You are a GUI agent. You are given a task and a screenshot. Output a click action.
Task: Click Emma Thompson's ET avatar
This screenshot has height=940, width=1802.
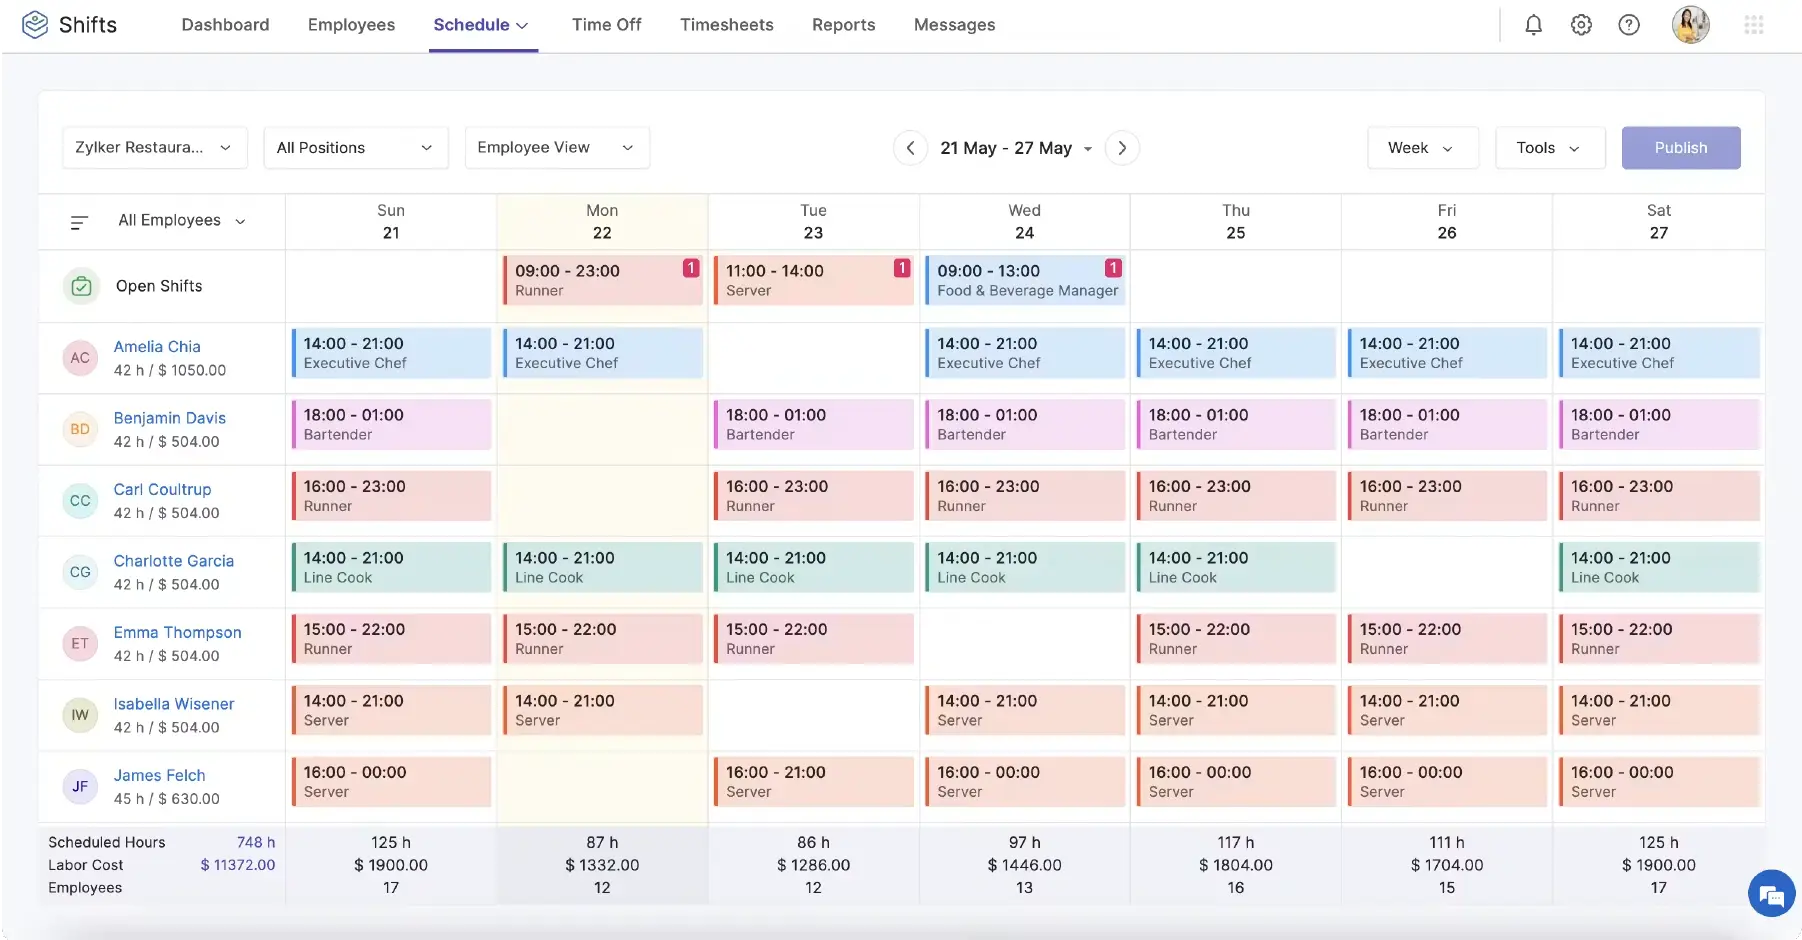pos(80,644)
